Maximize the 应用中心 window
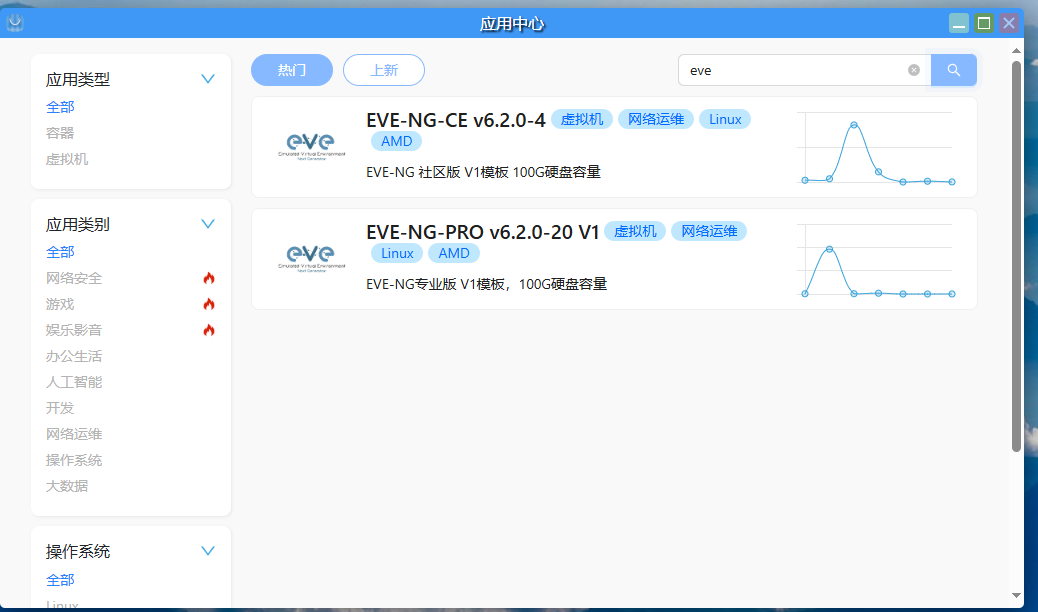The image size is (1038, 612). click(x=984, y=23)
